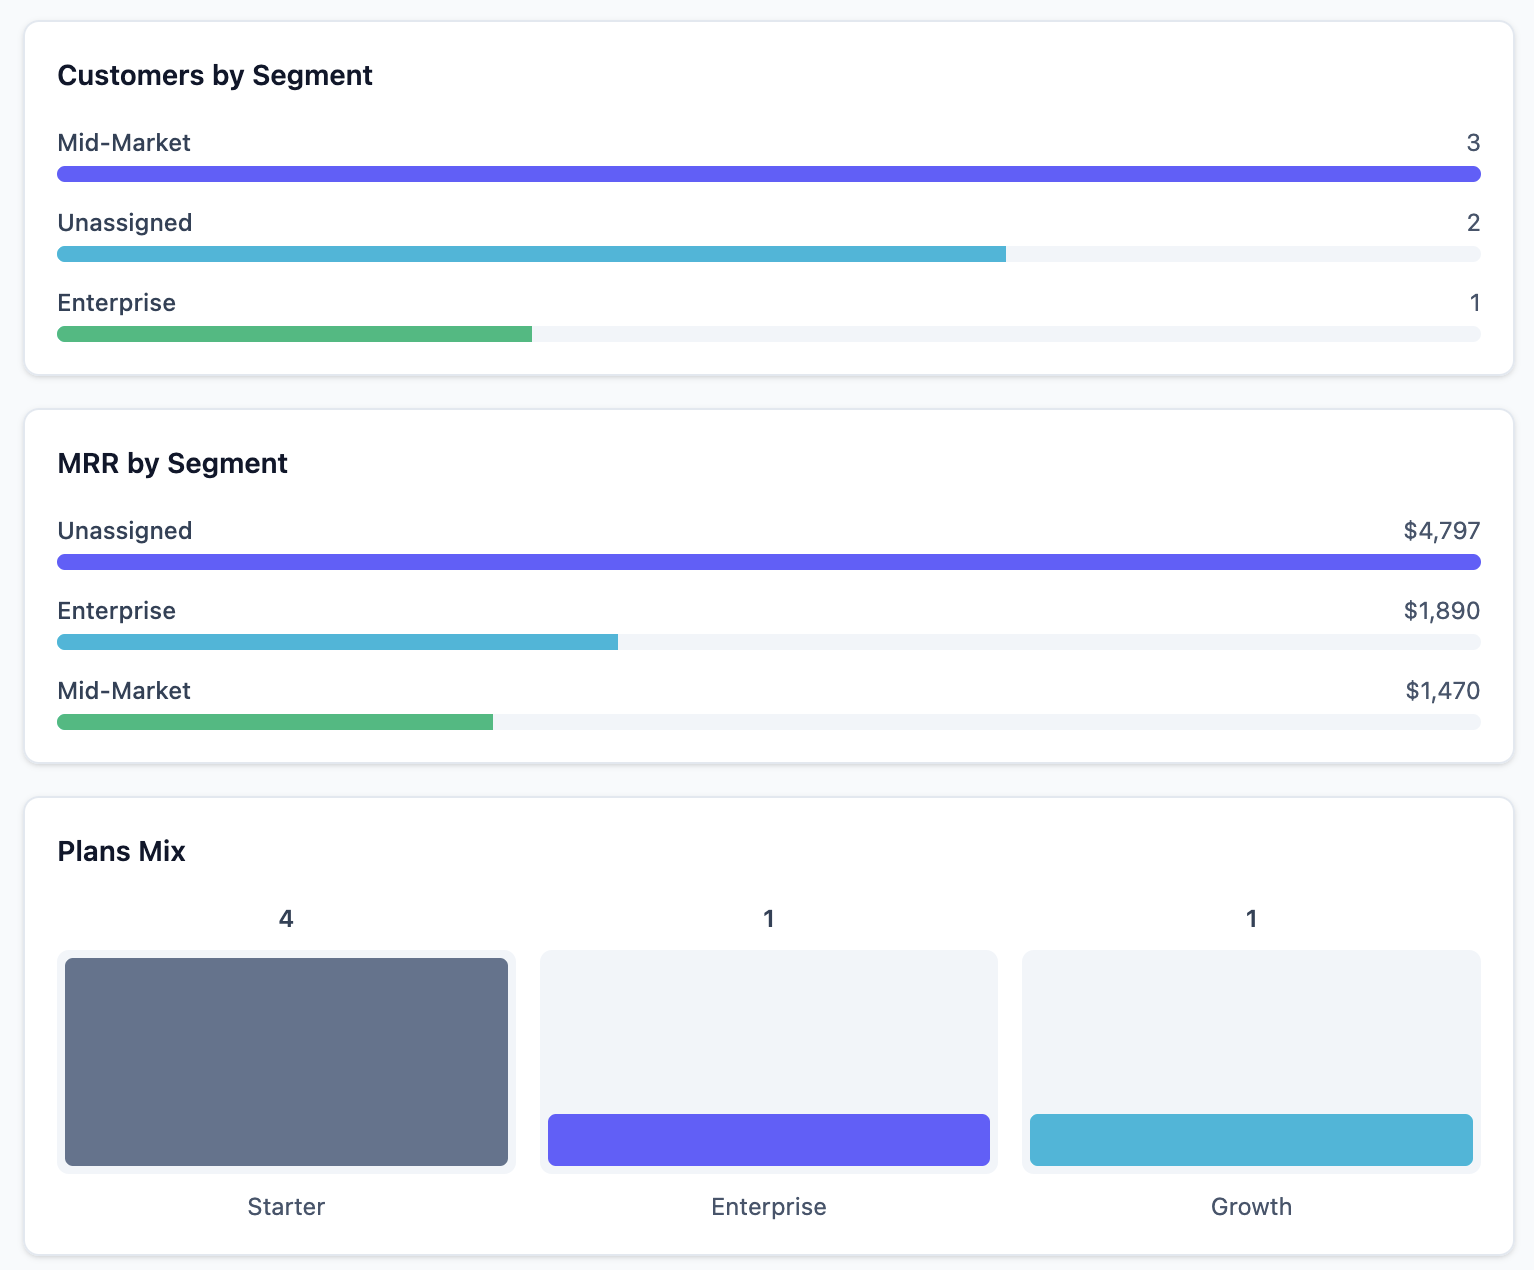Click Mid-Market customer count 3
This screenshot has height=1270, width=1534.
pos(1473,143)
